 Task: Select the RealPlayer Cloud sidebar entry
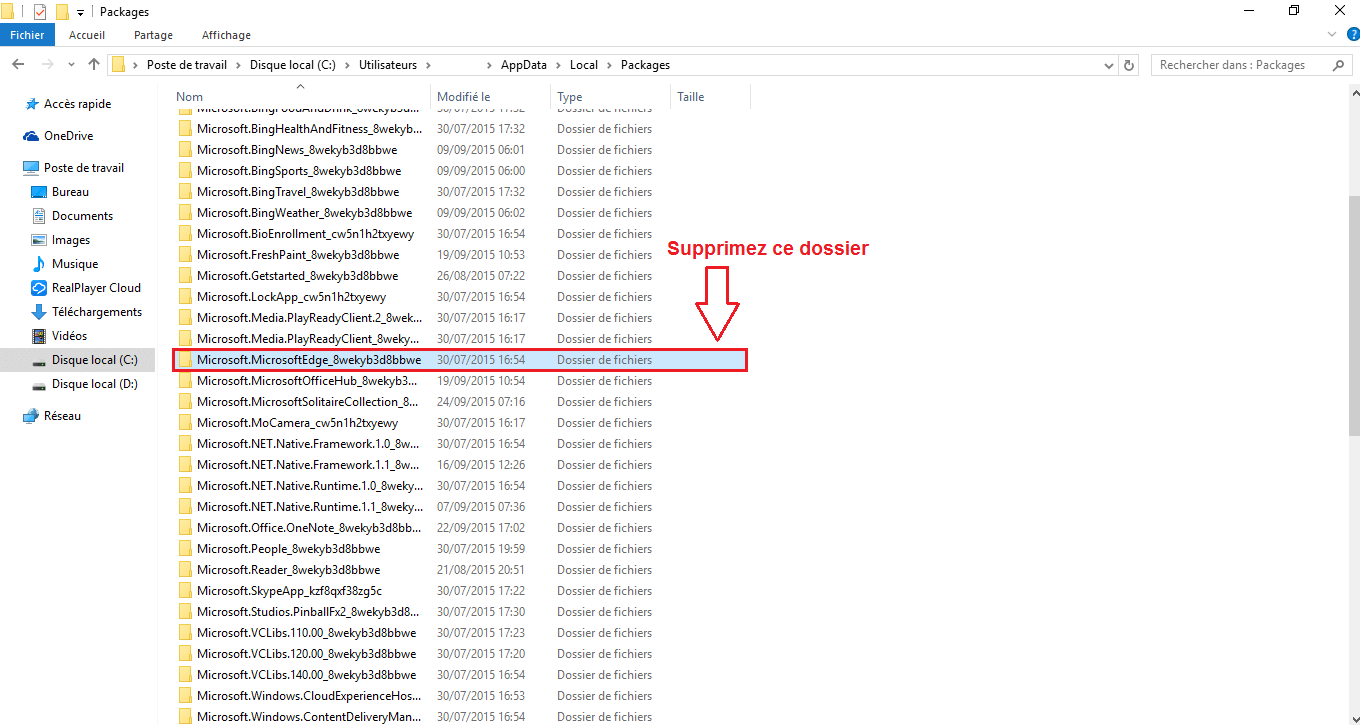click(x=96, y=288)
